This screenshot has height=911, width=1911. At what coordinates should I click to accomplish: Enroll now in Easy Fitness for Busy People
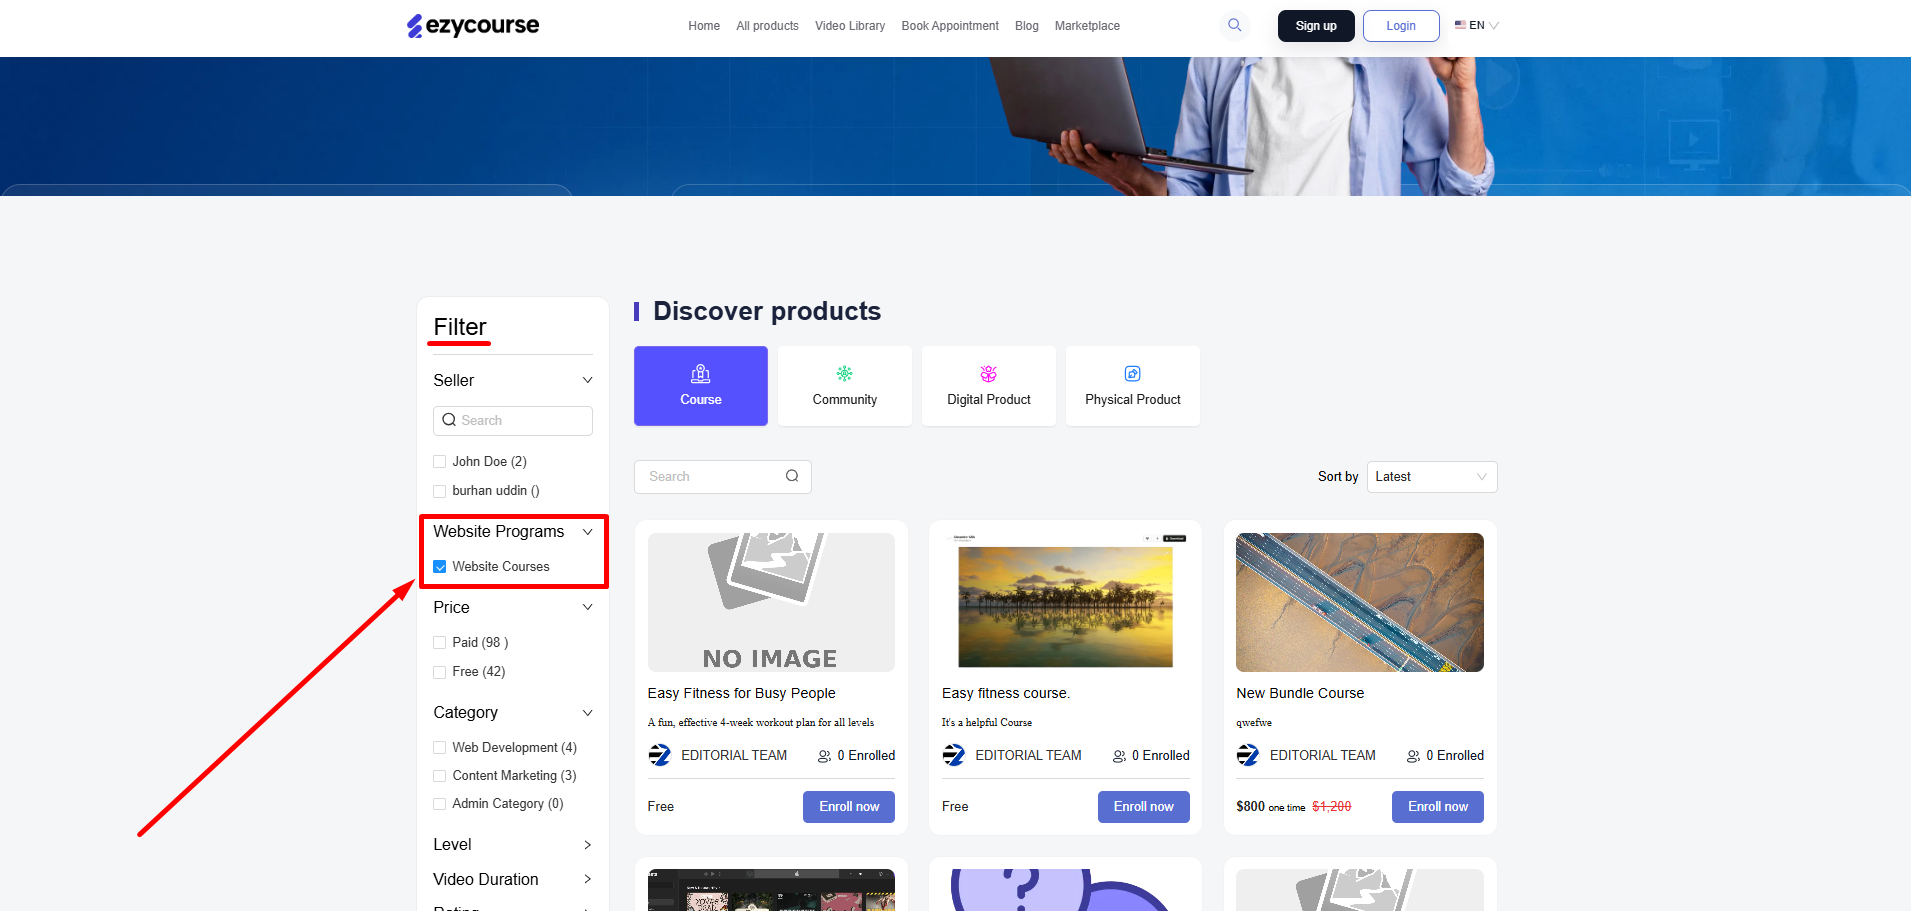pyautogui.click(x=849, y=807)
